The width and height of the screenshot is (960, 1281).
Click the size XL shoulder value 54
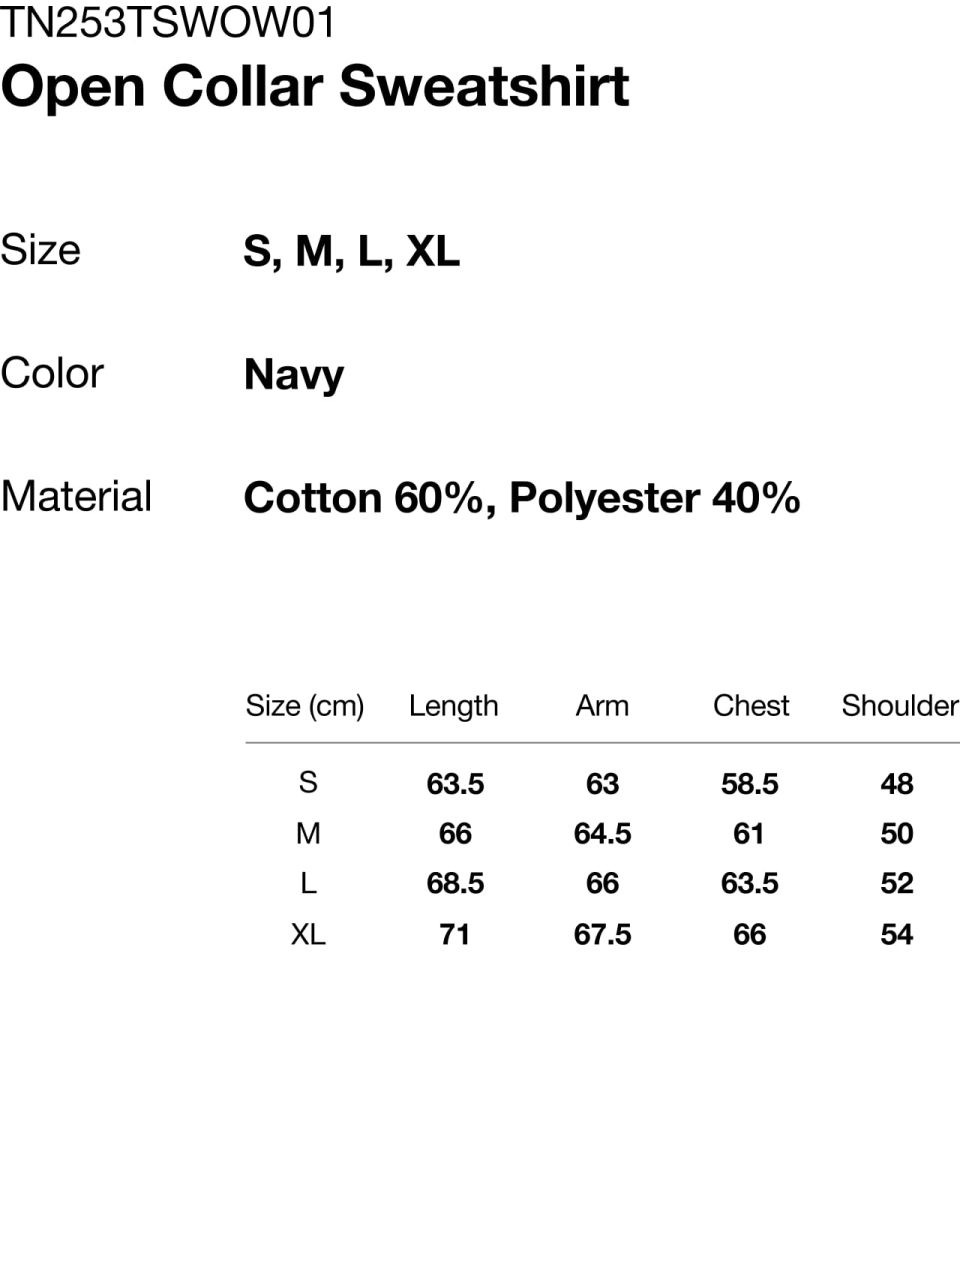(897, 935)
